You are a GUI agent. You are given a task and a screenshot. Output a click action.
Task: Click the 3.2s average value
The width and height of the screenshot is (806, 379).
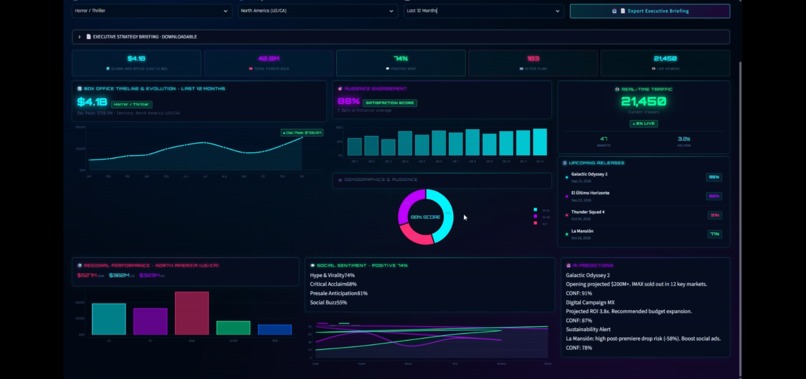[684, 139]
